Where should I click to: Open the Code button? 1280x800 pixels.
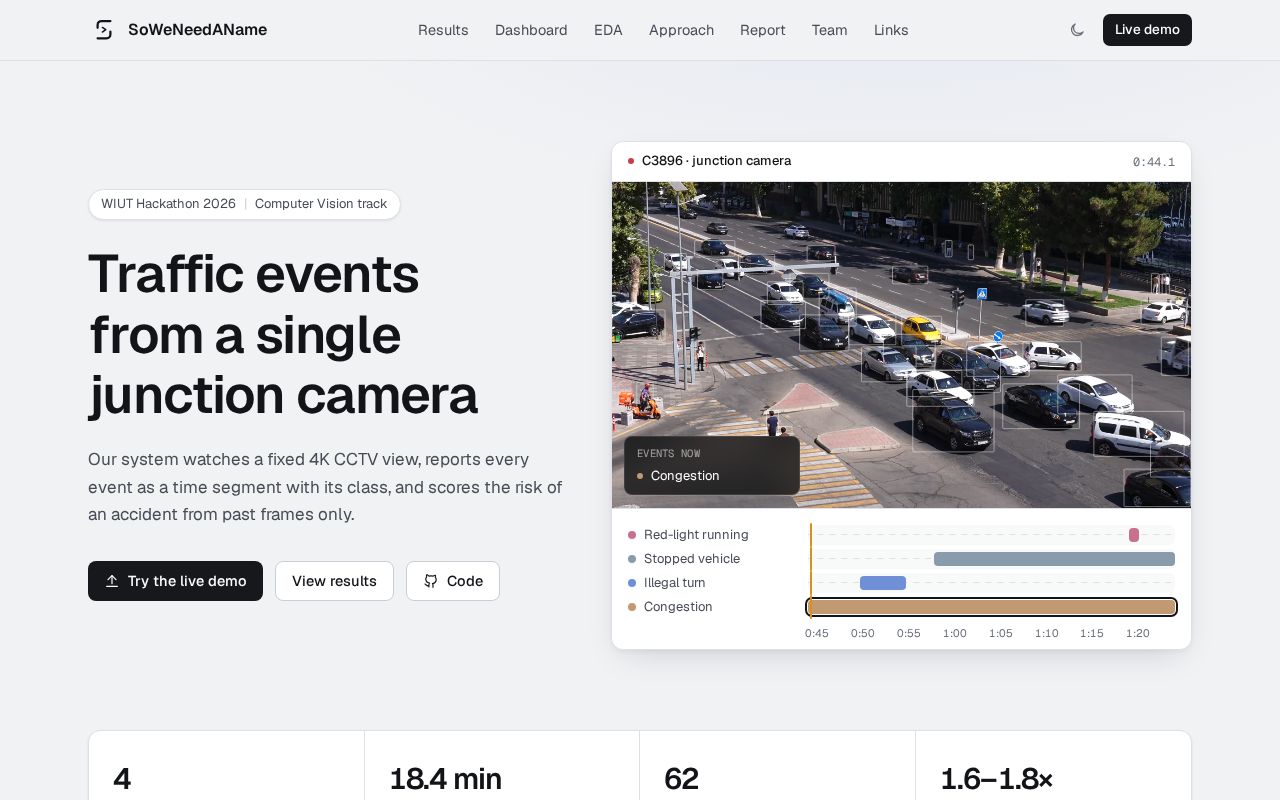453,581
